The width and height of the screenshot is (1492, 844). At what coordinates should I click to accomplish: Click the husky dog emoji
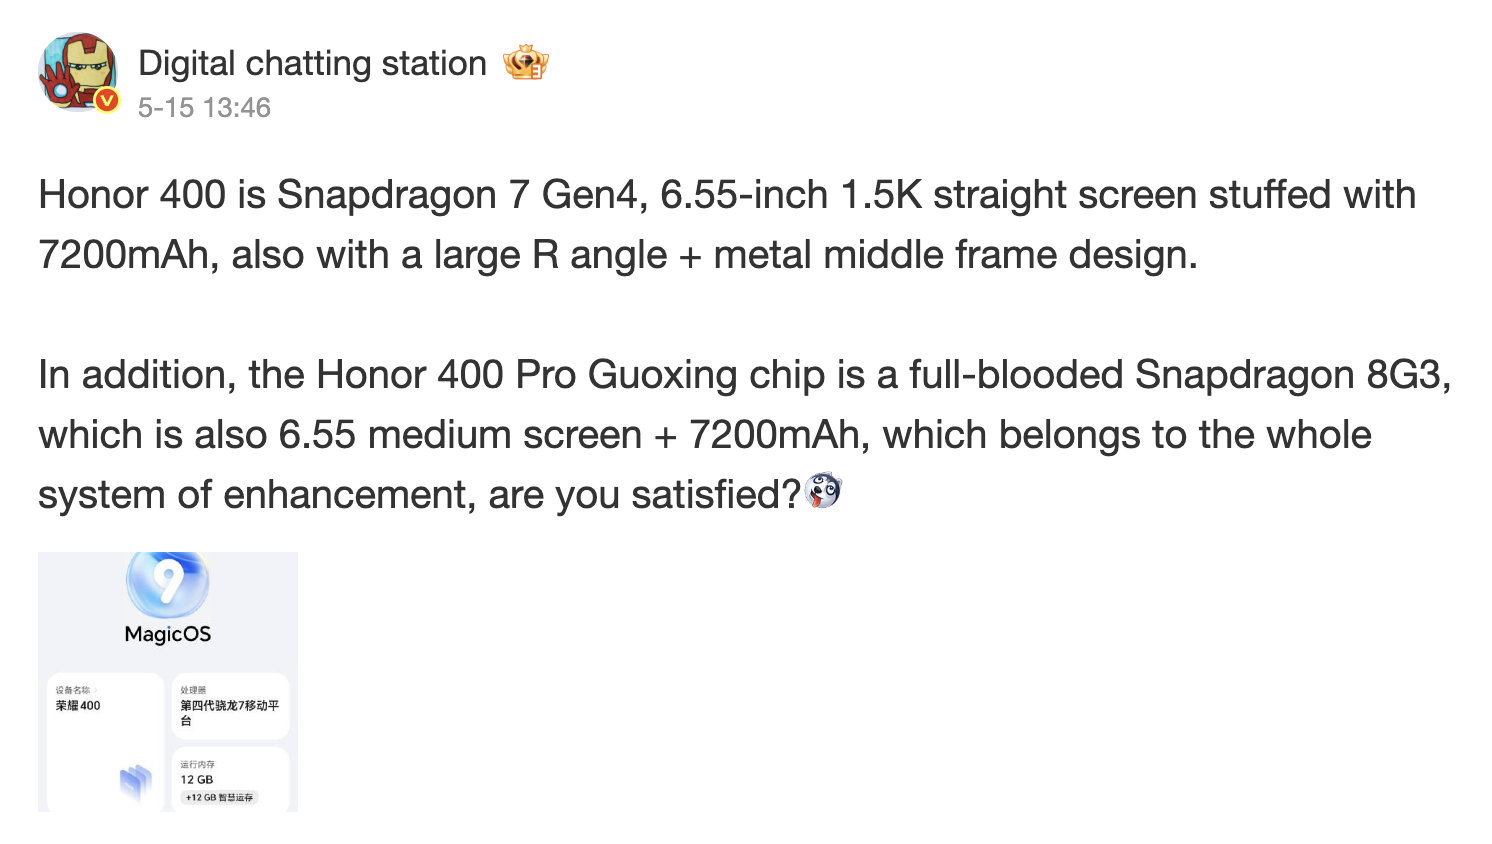[823, 491]
